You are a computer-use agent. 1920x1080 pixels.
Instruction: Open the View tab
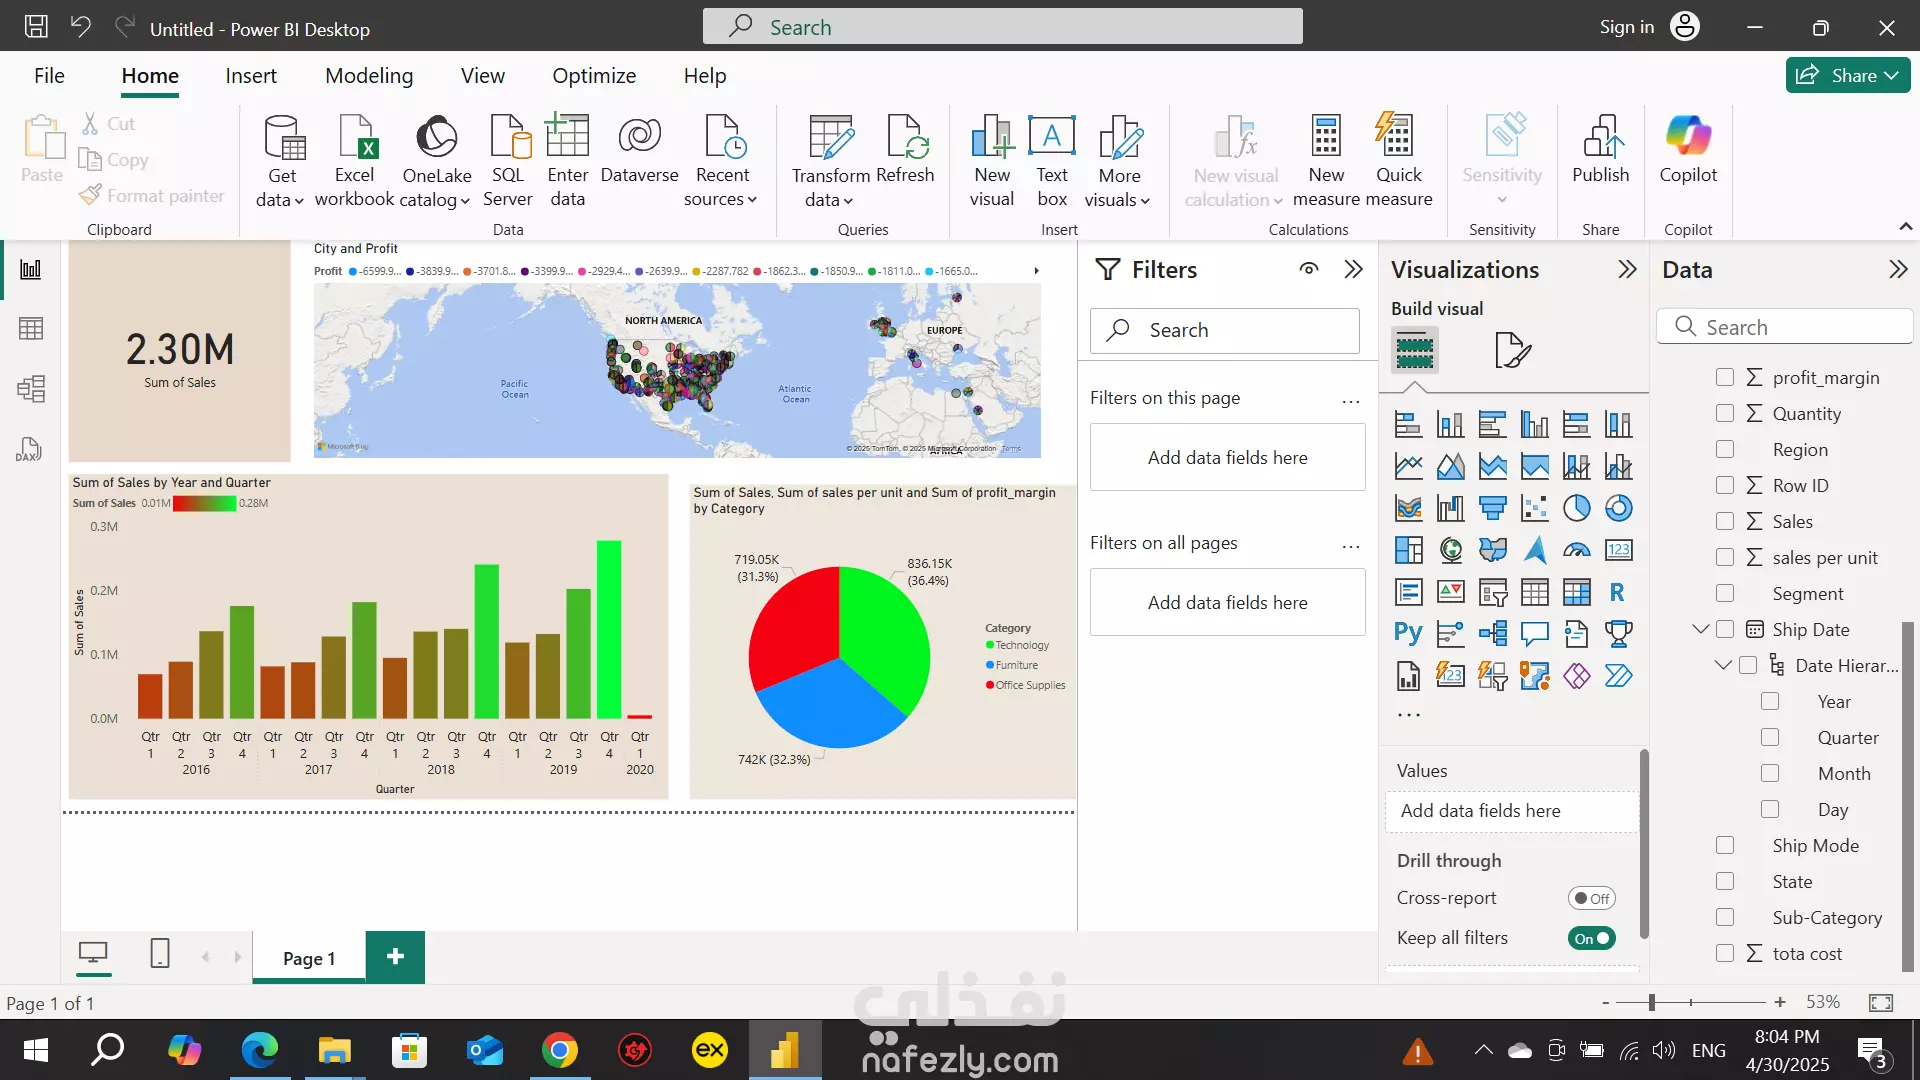(482, 76)
